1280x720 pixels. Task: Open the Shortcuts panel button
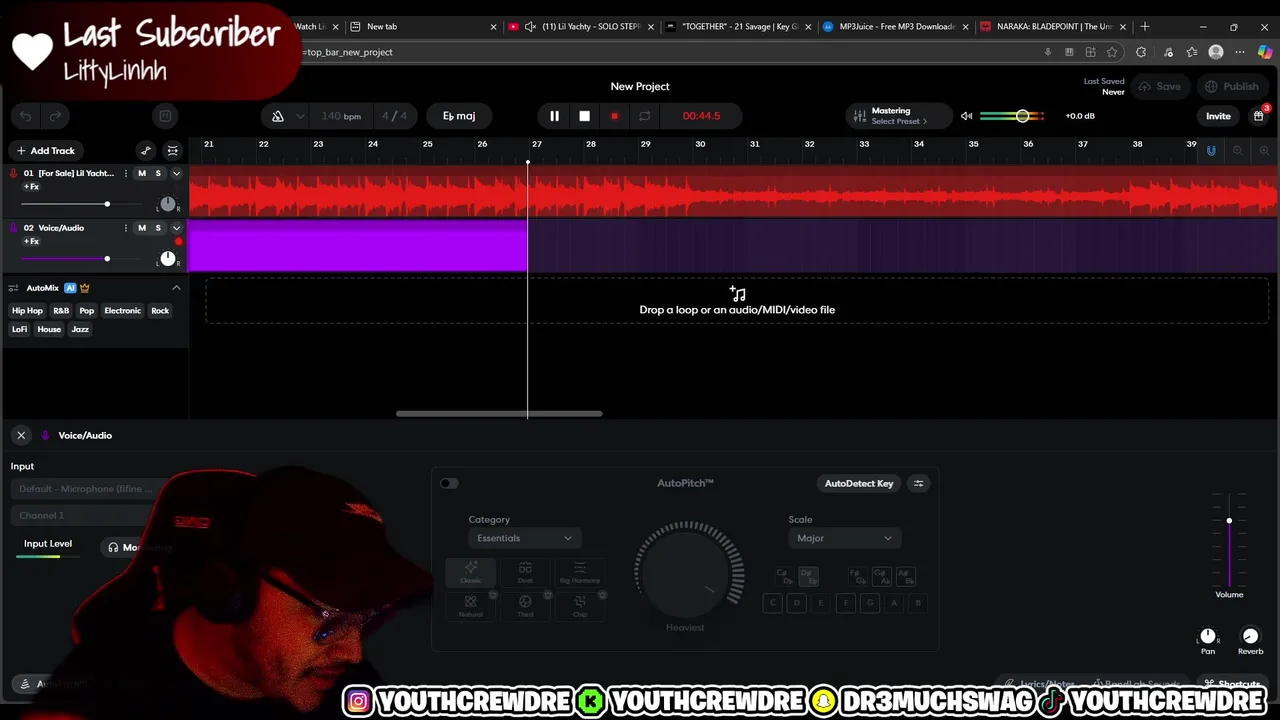[1232, 685]
